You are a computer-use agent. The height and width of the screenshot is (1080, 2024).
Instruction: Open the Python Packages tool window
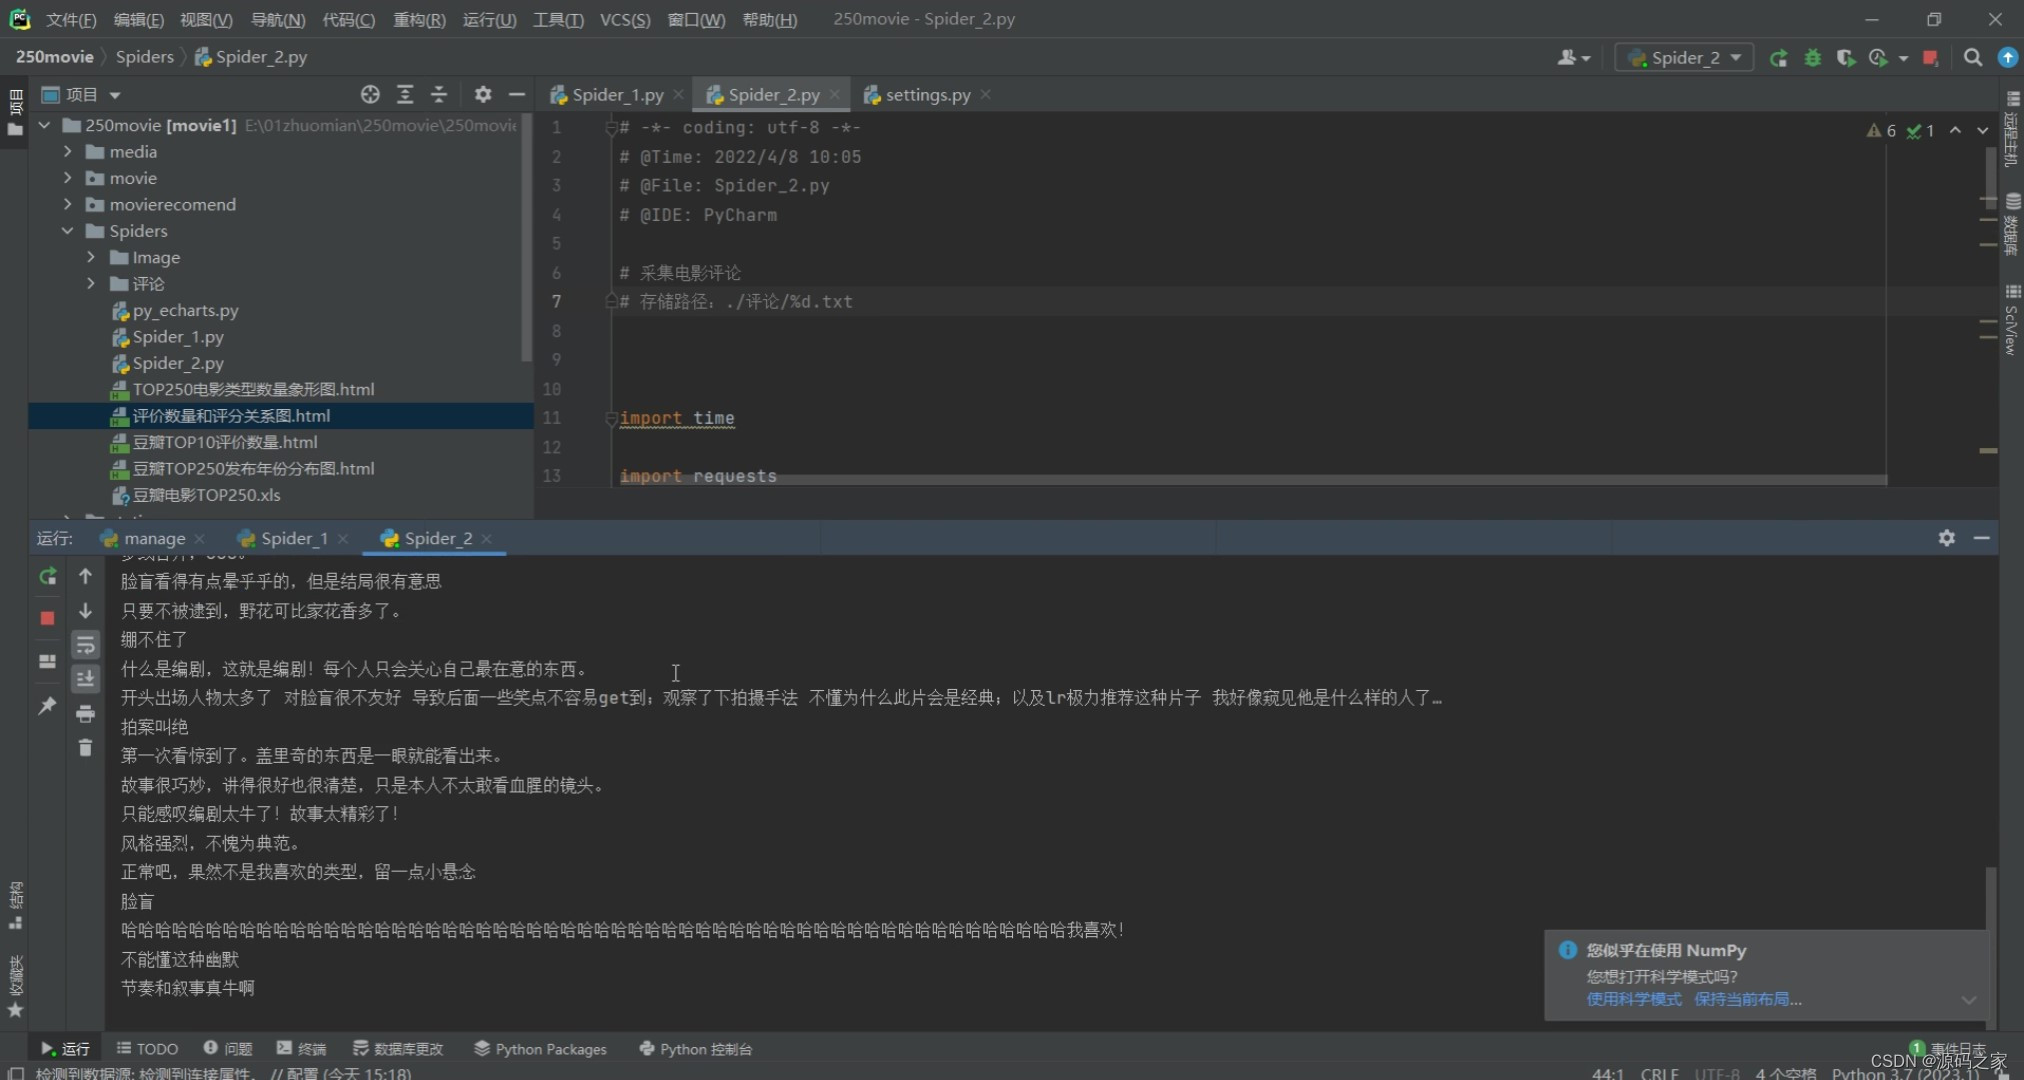pyautogui.click(x=540, y=1049)
